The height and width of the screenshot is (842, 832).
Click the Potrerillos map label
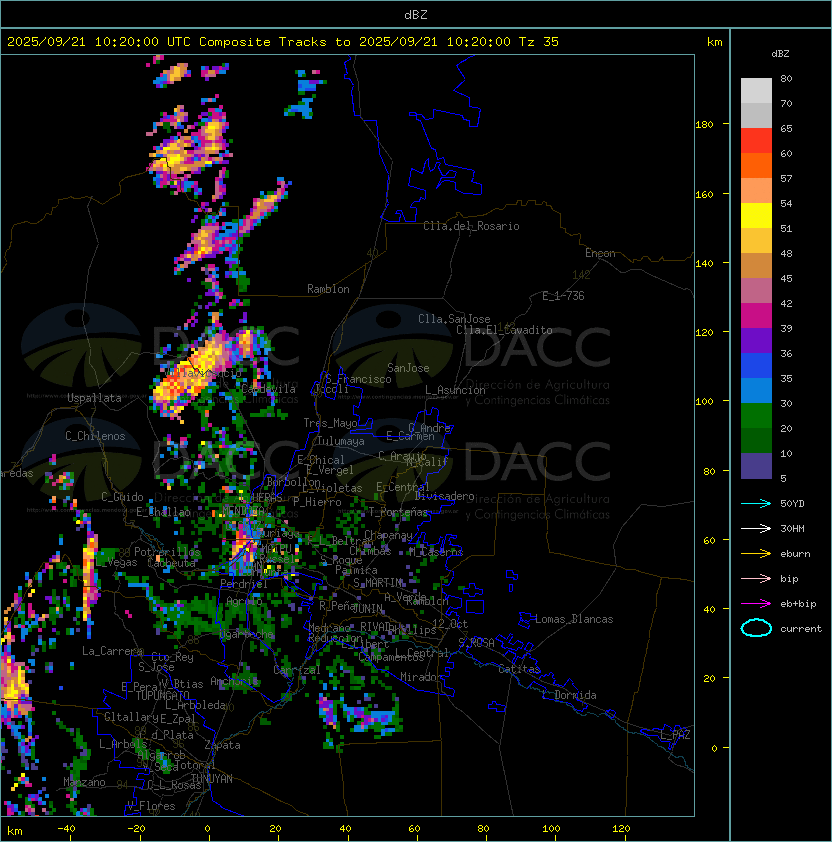pos(167,552)
